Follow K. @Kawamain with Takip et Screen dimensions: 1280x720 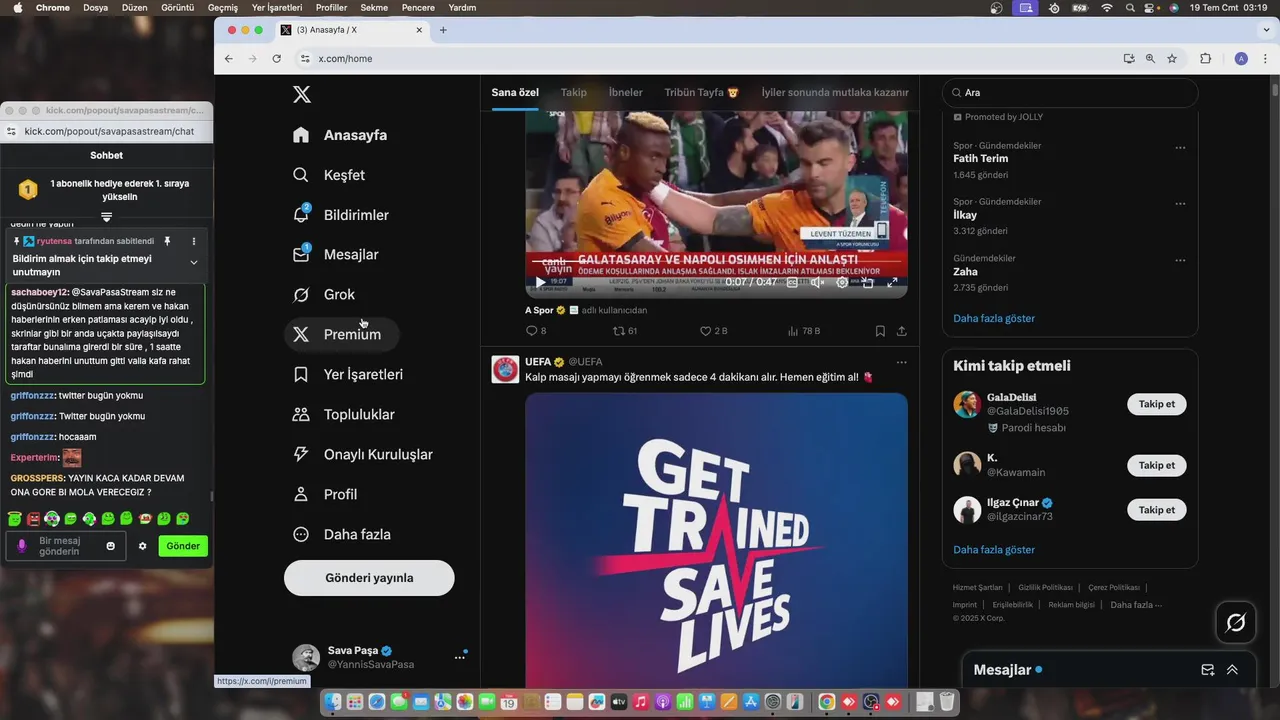(x=1157, y=465)
